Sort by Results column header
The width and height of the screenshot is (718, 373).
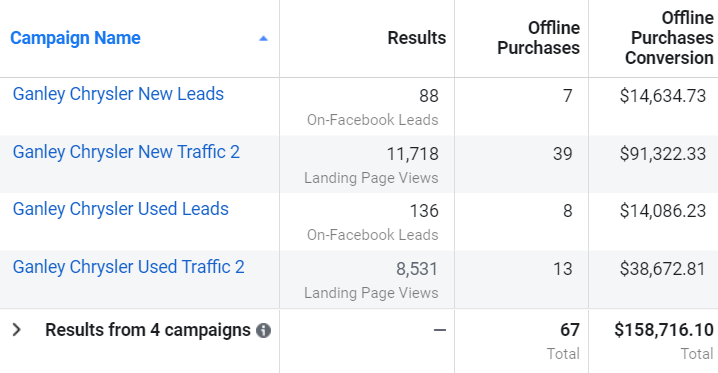[417, 38]
